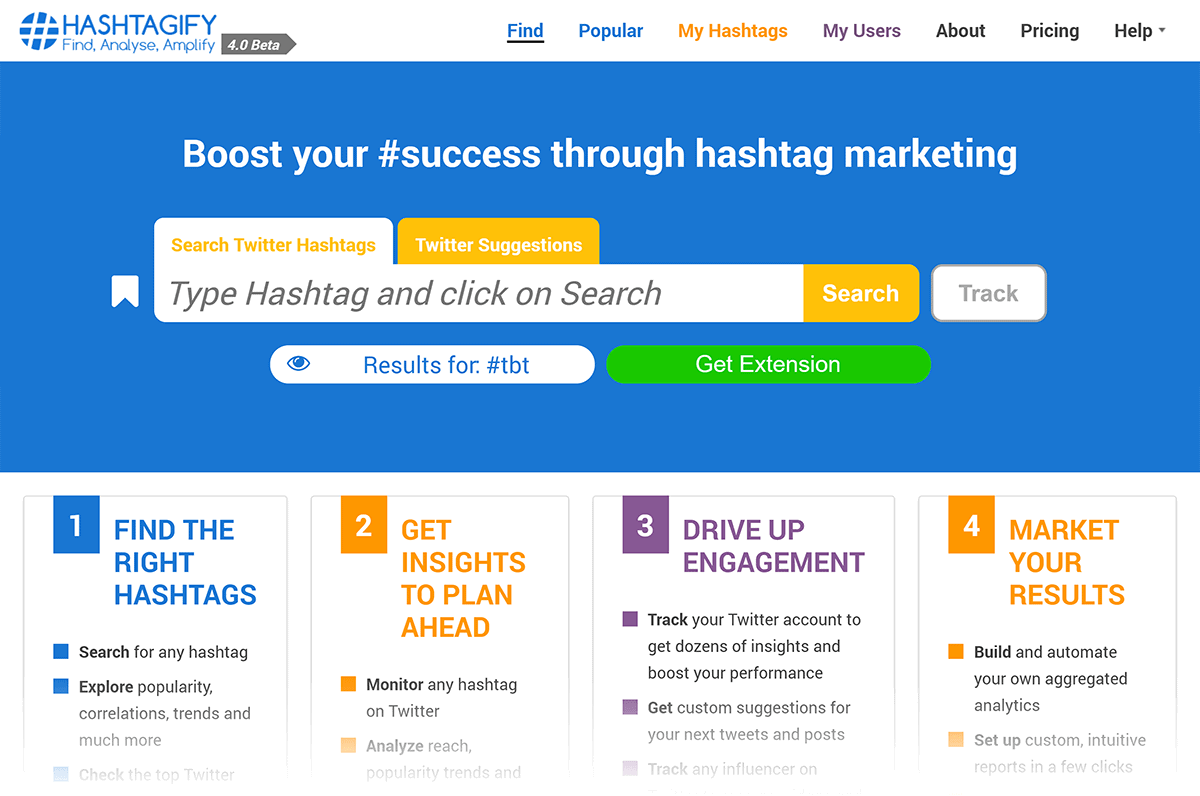
Task: Open the Pricing page
Action: [x=1050, y=31]
